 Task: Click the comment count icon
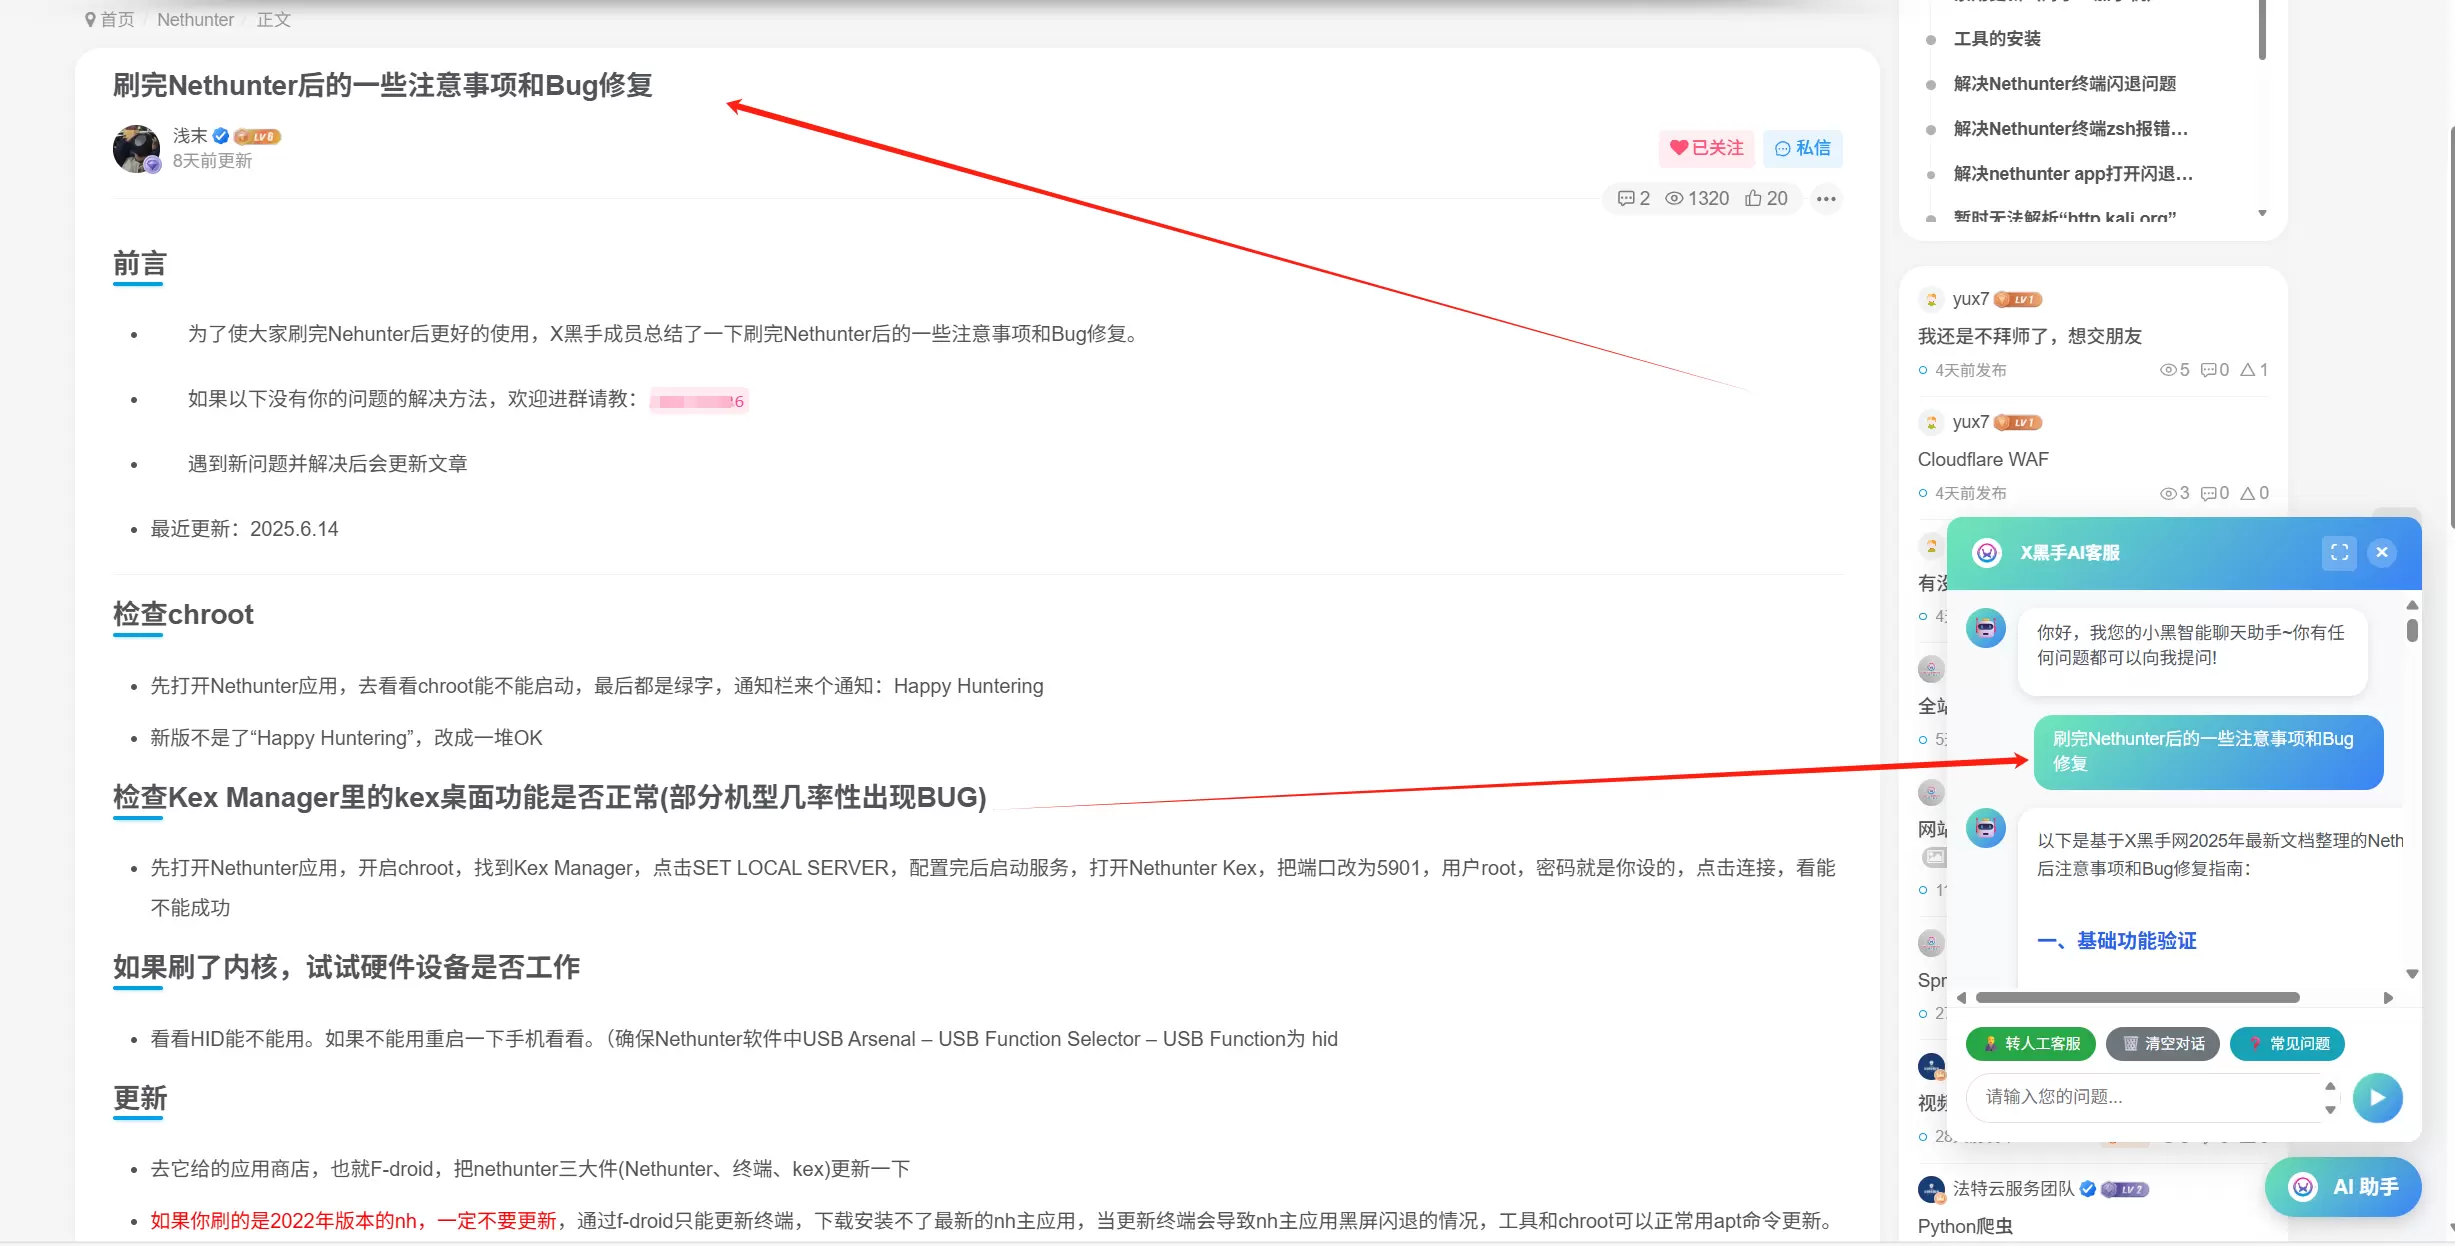[1633, 198]
